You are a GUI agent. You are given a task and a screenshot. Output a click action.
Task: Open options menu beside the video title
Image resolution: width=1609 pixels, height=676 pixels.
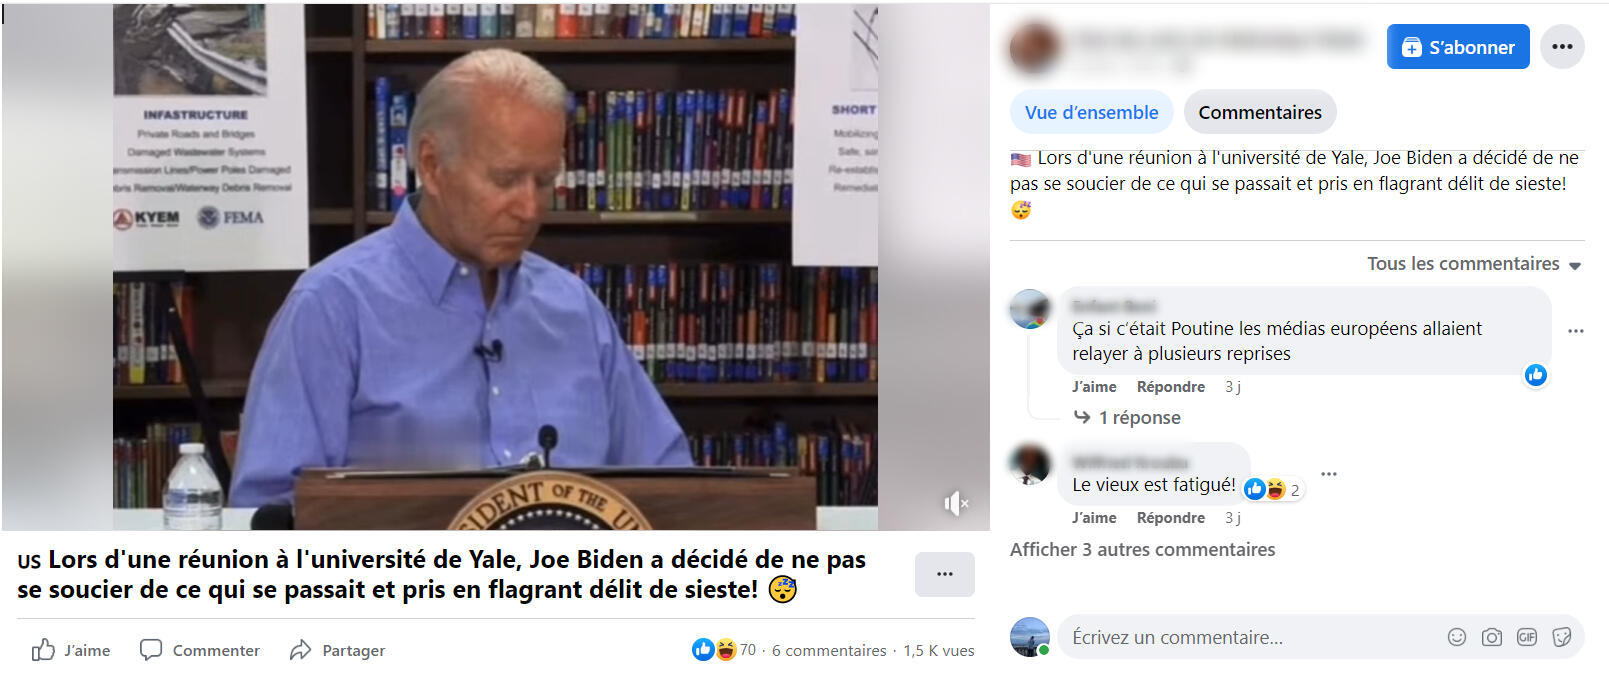[944, 574]
